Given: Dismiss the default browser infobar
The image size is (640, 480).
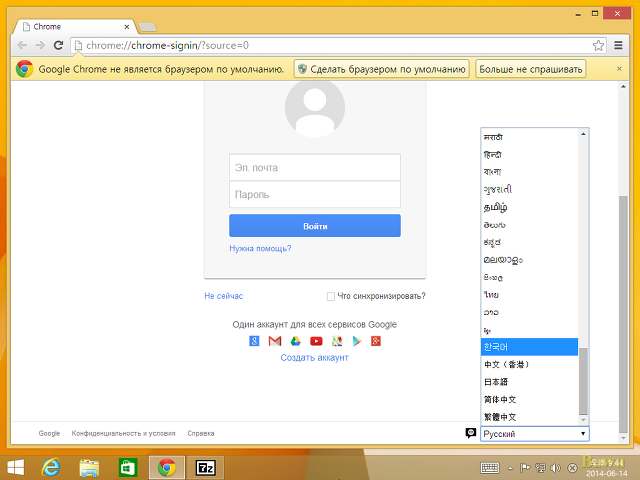Looking at the screenshot, I should coord(619,69).
